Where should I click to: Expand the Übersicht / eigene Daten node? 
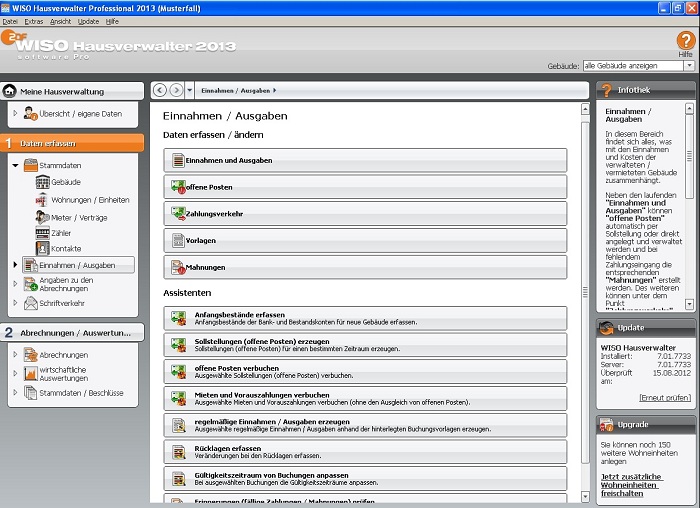click(x=15, y=113)
